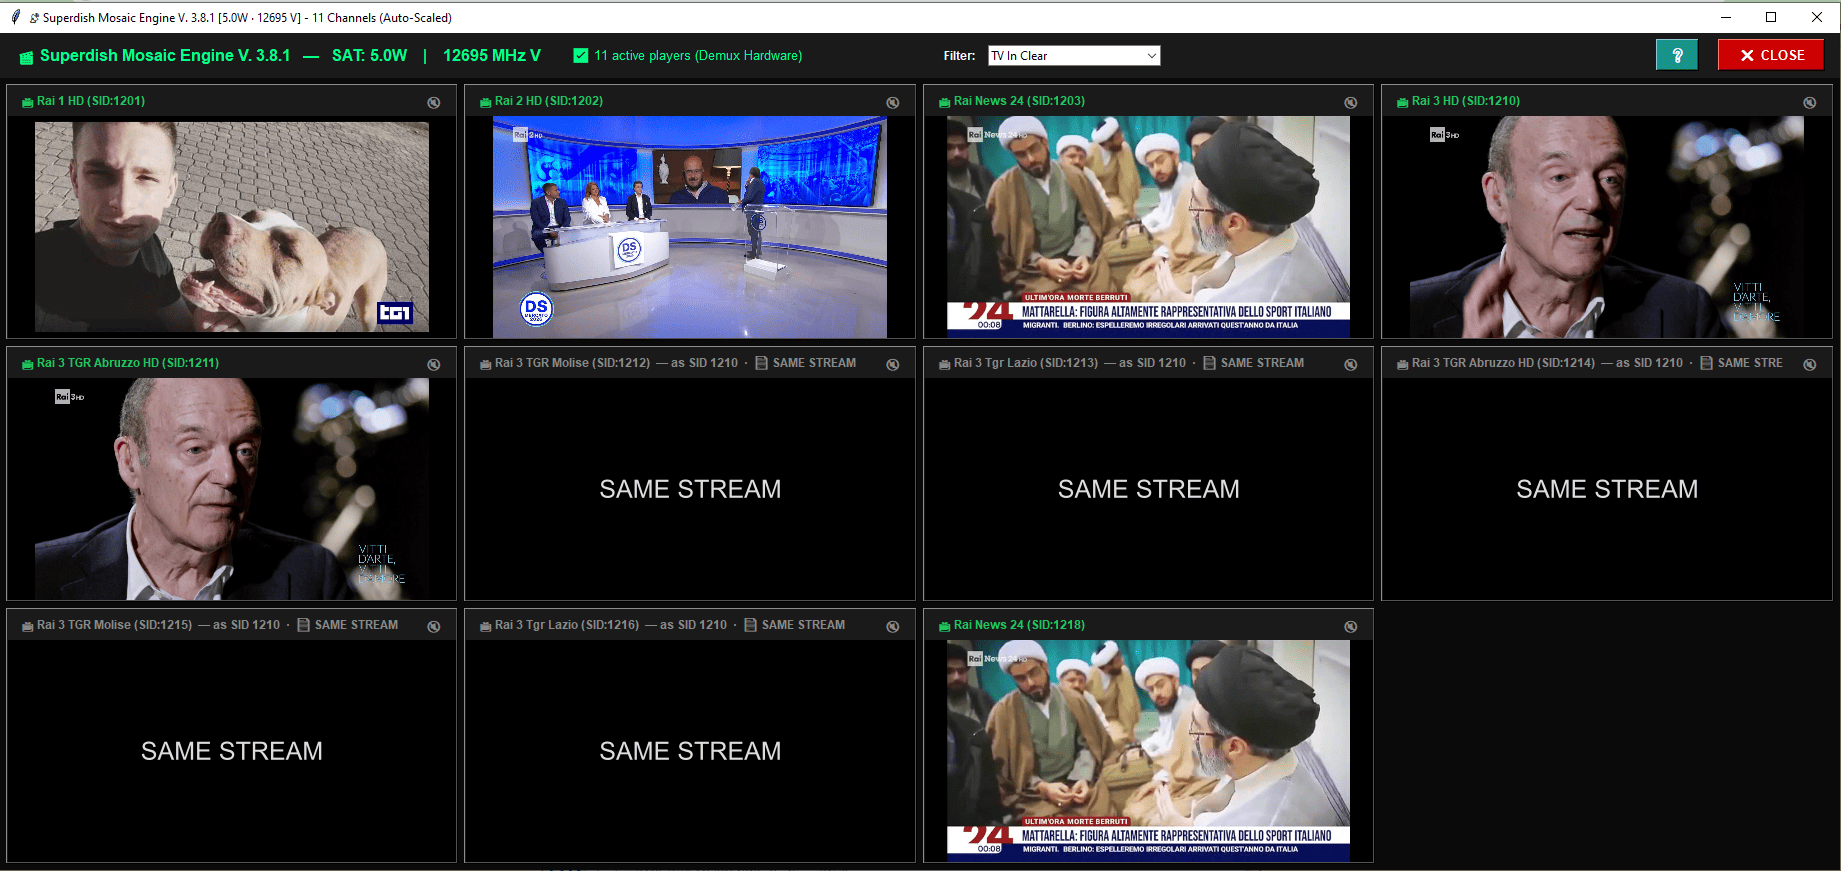
Task: Click SAME STREAM placeholder in Rai 3 Tgr Lazio SID:1216
Action: pyautogui.click(x=690, y=751)
